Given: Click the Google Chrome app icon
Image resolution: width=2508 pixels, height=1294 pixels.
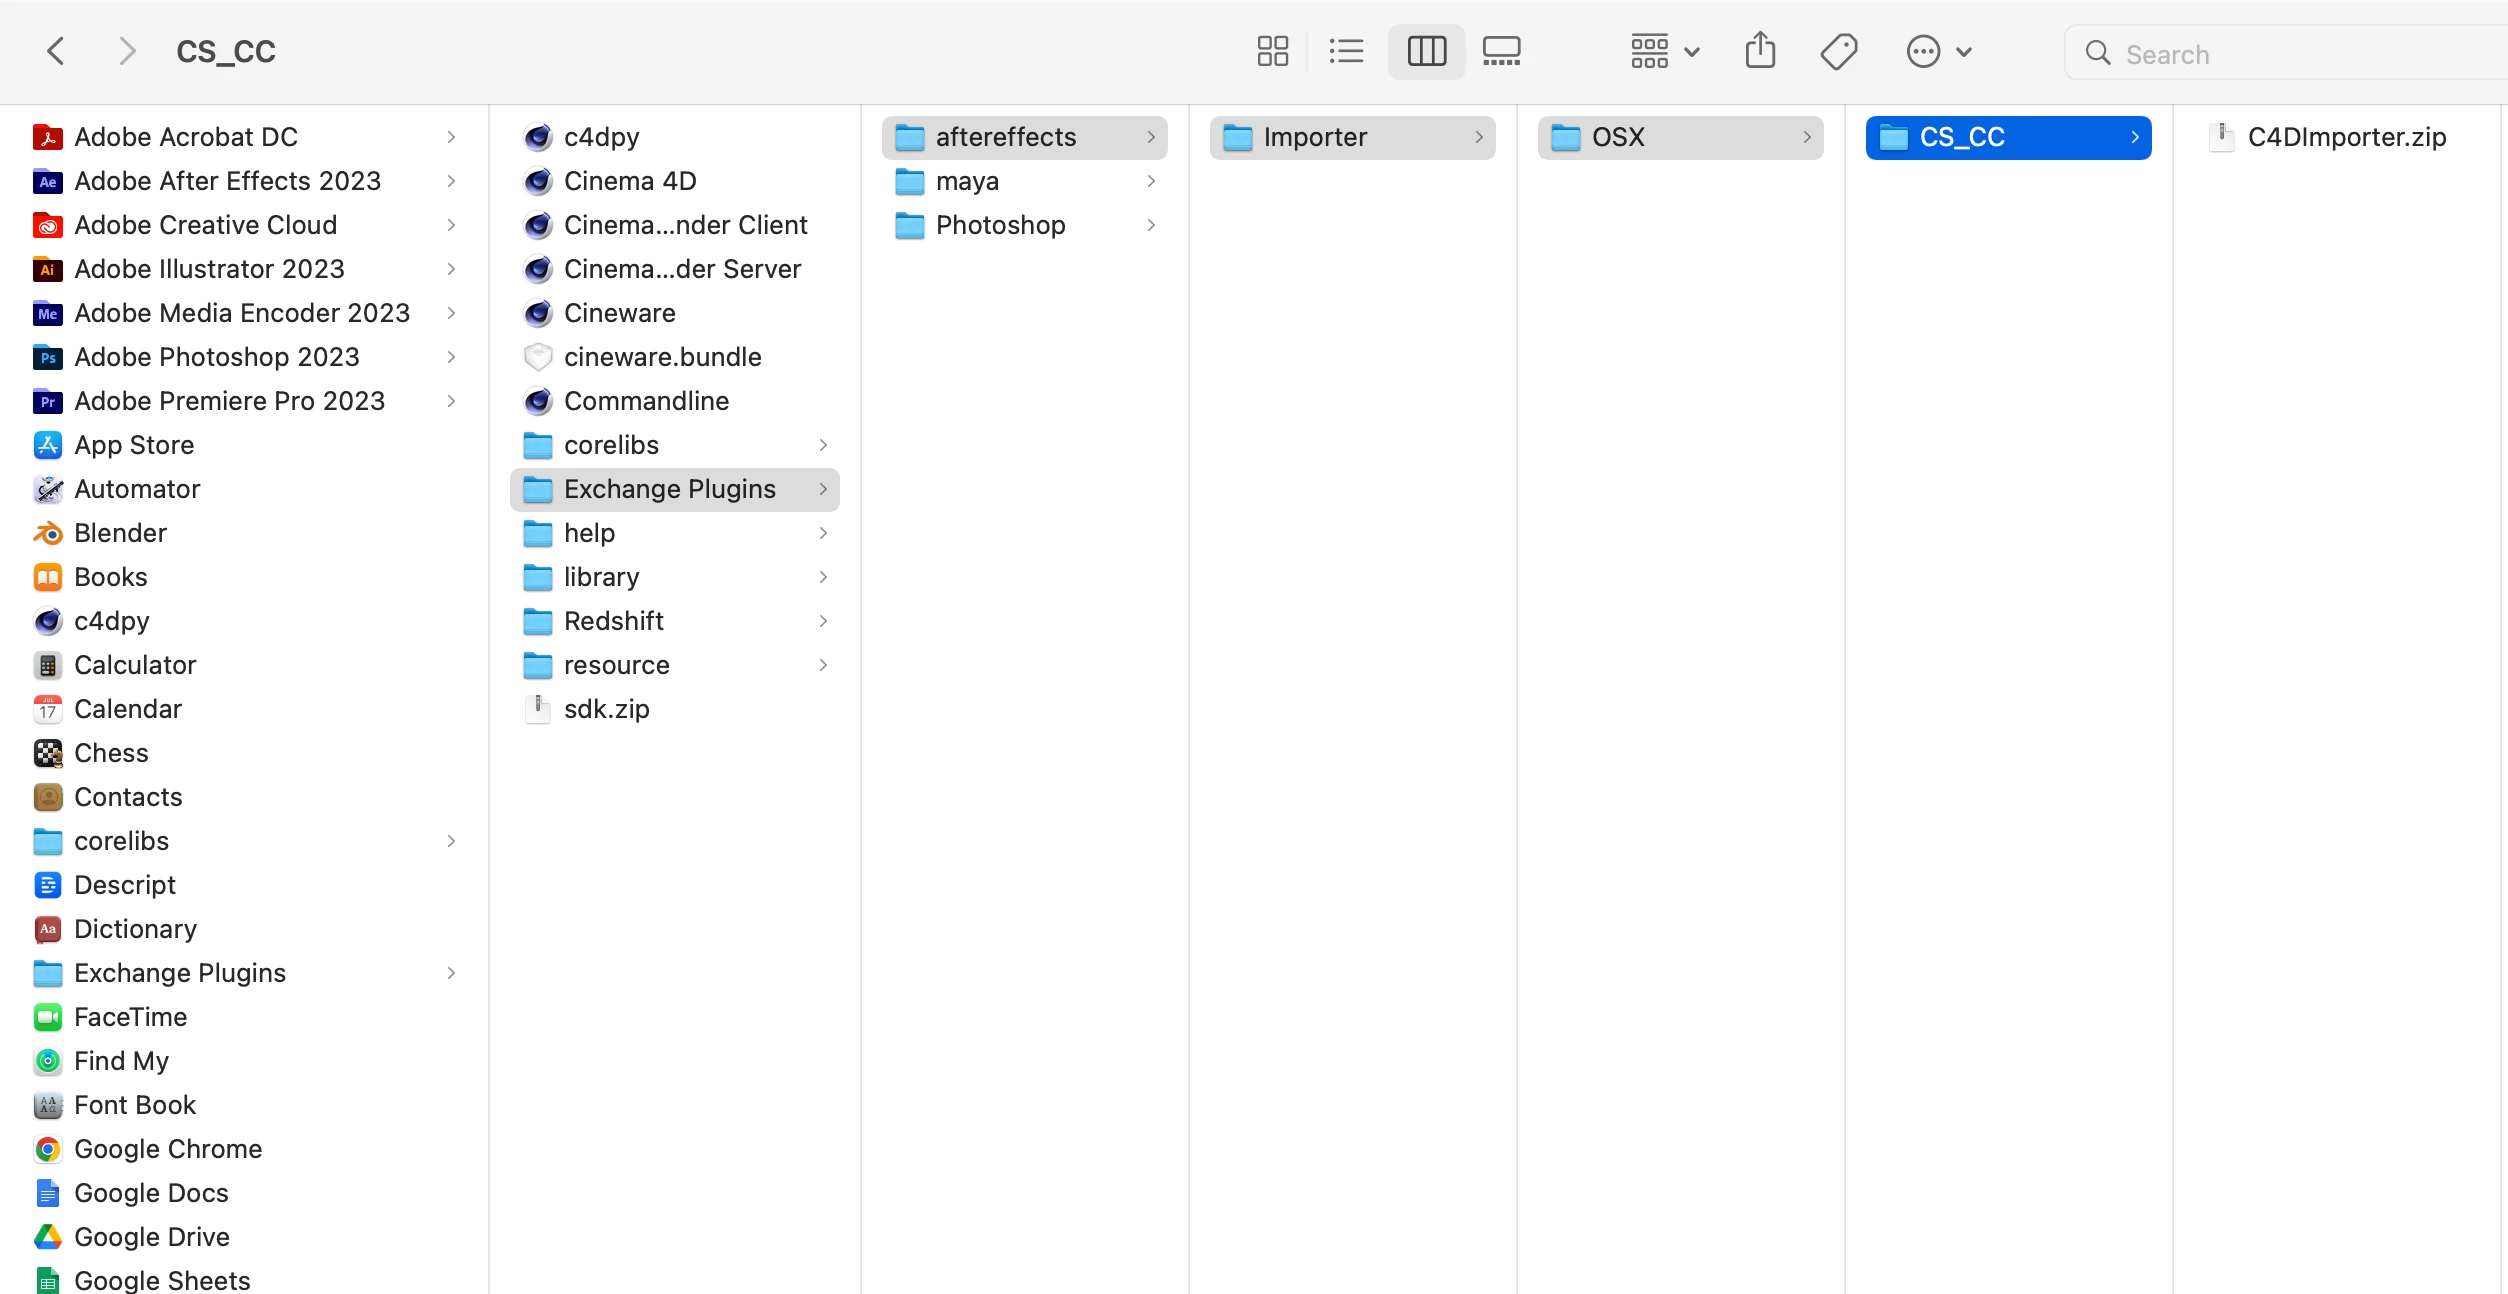Looking at the screenshot, I should (x=48, y=1149).
